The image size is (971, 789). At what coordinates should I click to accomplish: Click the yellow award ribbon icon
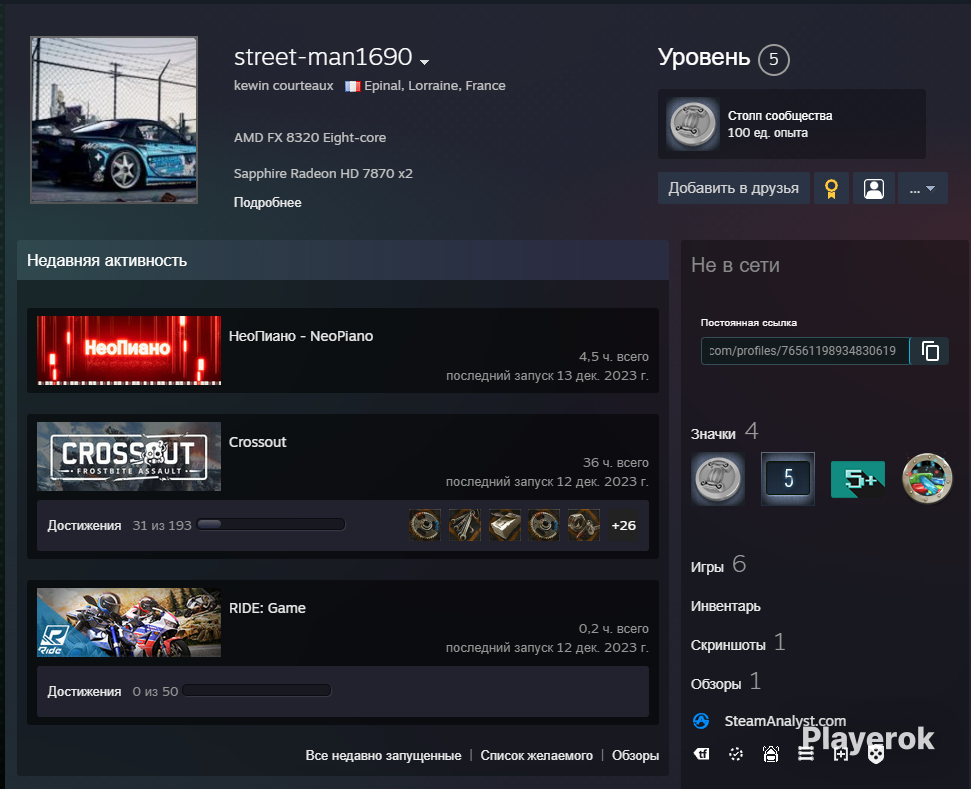832,188
